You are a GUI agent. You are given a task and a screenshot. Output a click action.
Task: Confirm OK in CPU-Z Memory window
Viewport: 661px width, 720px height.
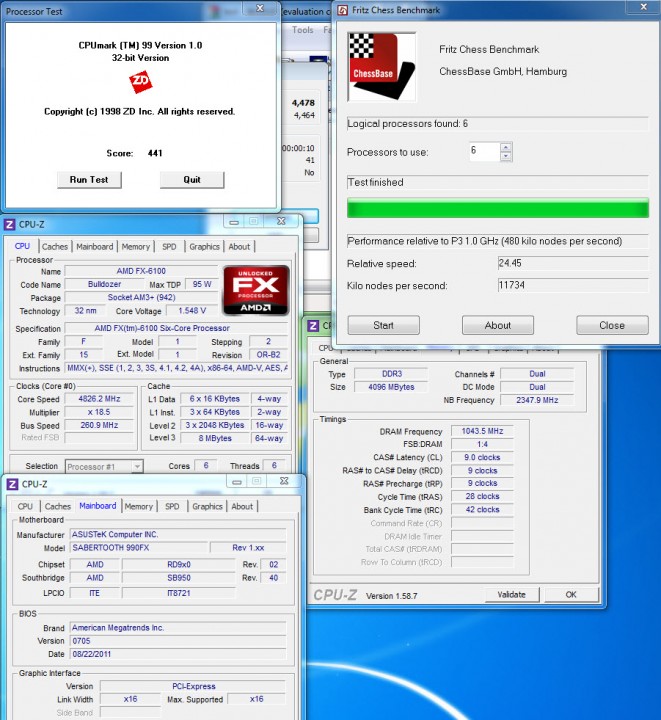571,595
